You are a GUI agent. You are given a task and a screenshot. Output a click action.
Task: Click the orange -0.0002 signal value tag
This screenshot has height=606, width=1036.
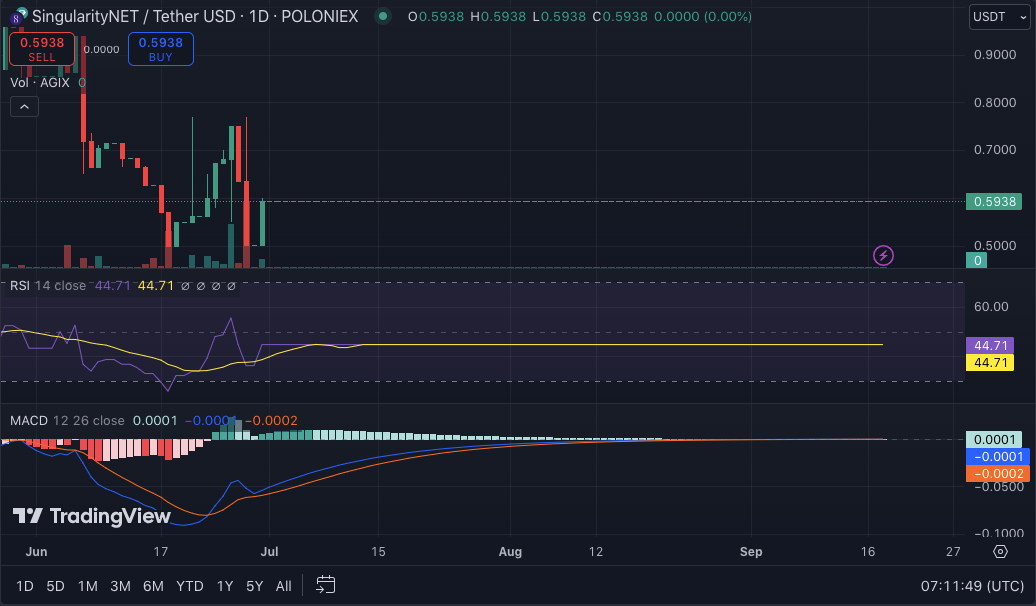click(998, 473)
